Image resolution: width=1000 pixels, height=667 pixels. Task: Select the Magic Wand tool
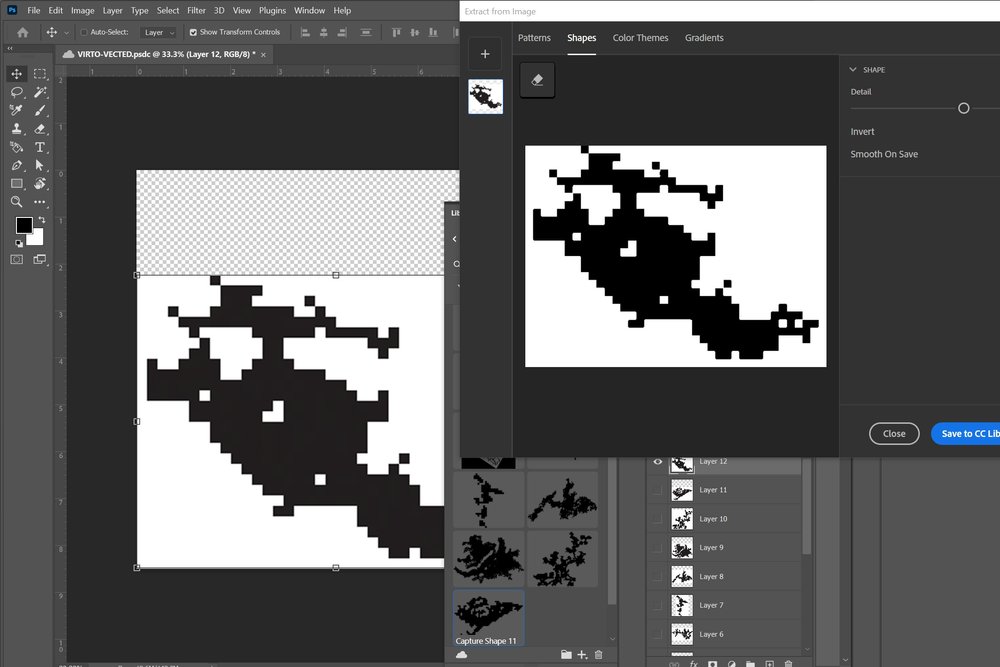pyautogui.click(x=40, y=92)
